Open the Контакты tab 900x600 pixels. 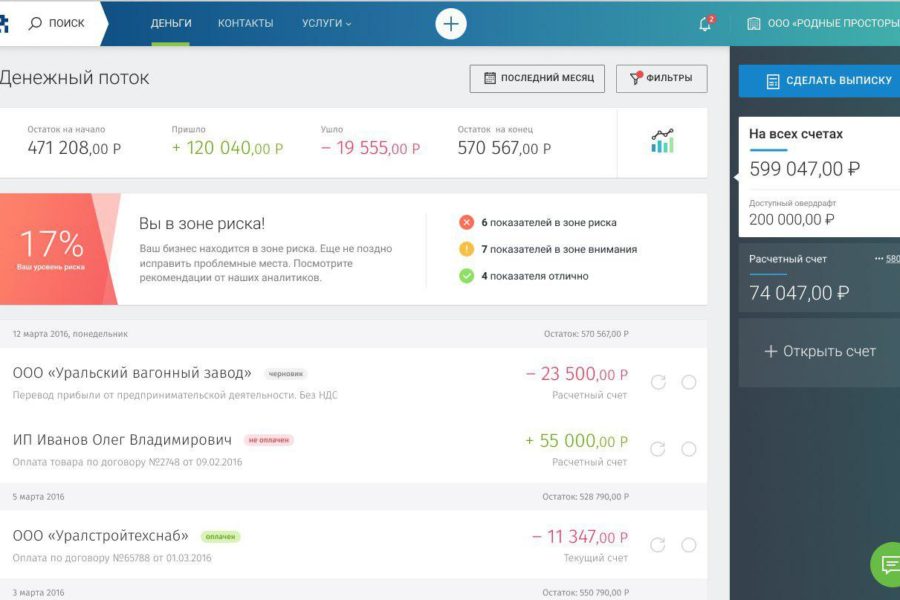(x=245, y=24)
